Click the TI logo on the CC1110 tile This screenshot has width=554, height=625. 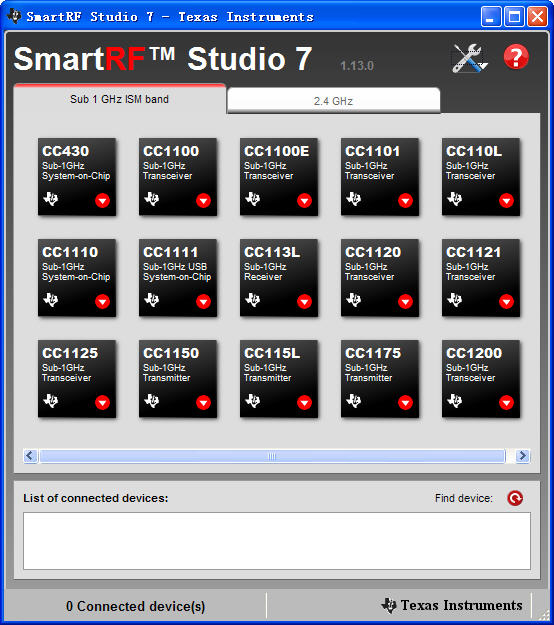click(51, 299)
